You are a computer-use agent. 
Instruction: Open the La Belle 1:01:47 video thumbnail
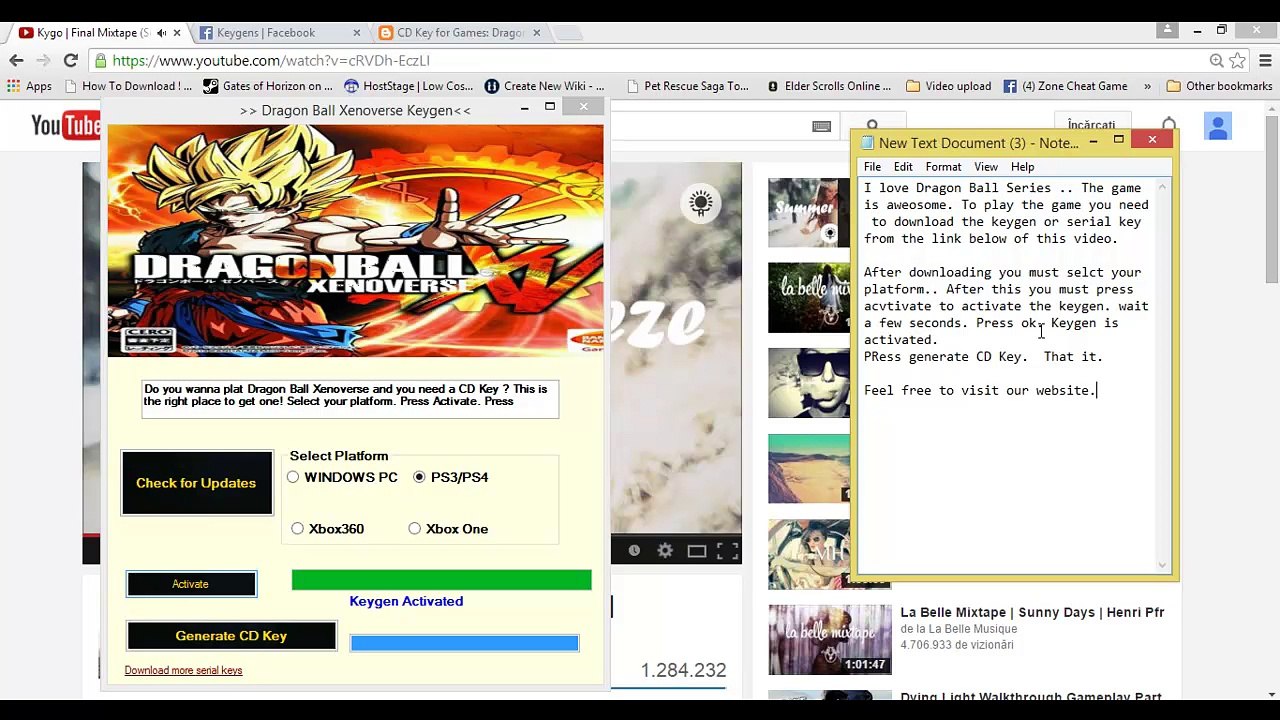(829, 639)
